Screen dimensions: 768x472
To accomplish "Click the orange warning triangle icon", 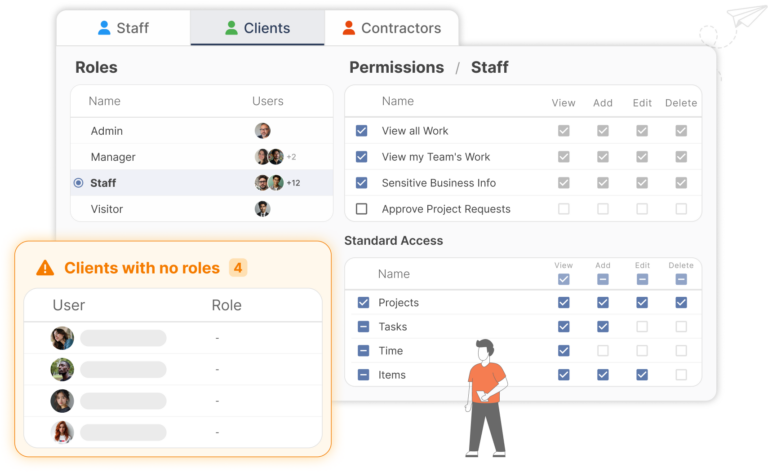I will (x=45, y=268).
